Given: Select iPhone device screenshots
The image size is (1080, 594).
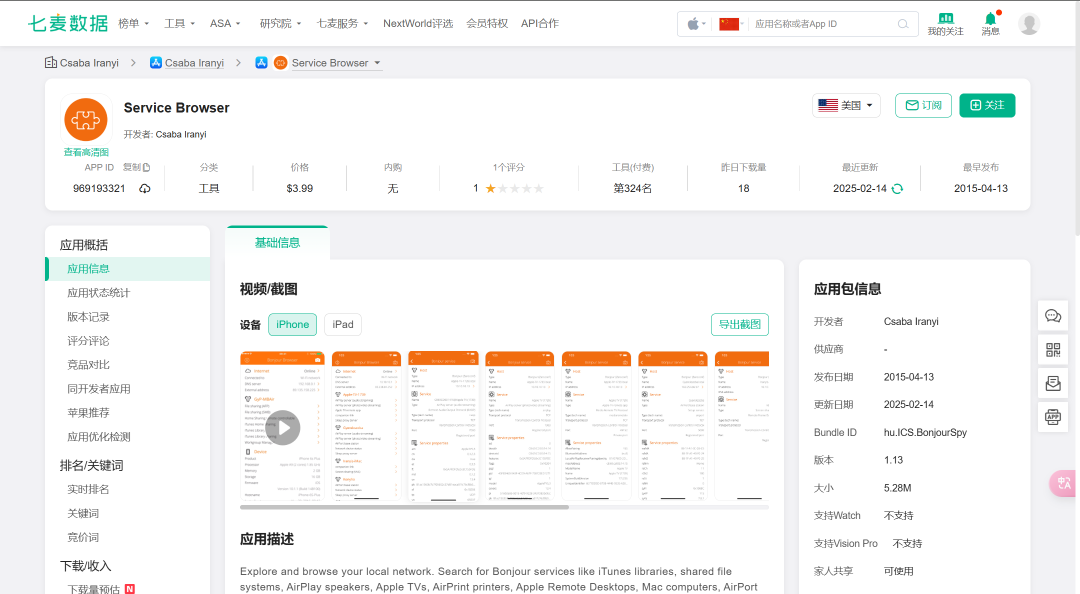Looking at the screenshot, I should pyautogui.click(x=292, y=325).
